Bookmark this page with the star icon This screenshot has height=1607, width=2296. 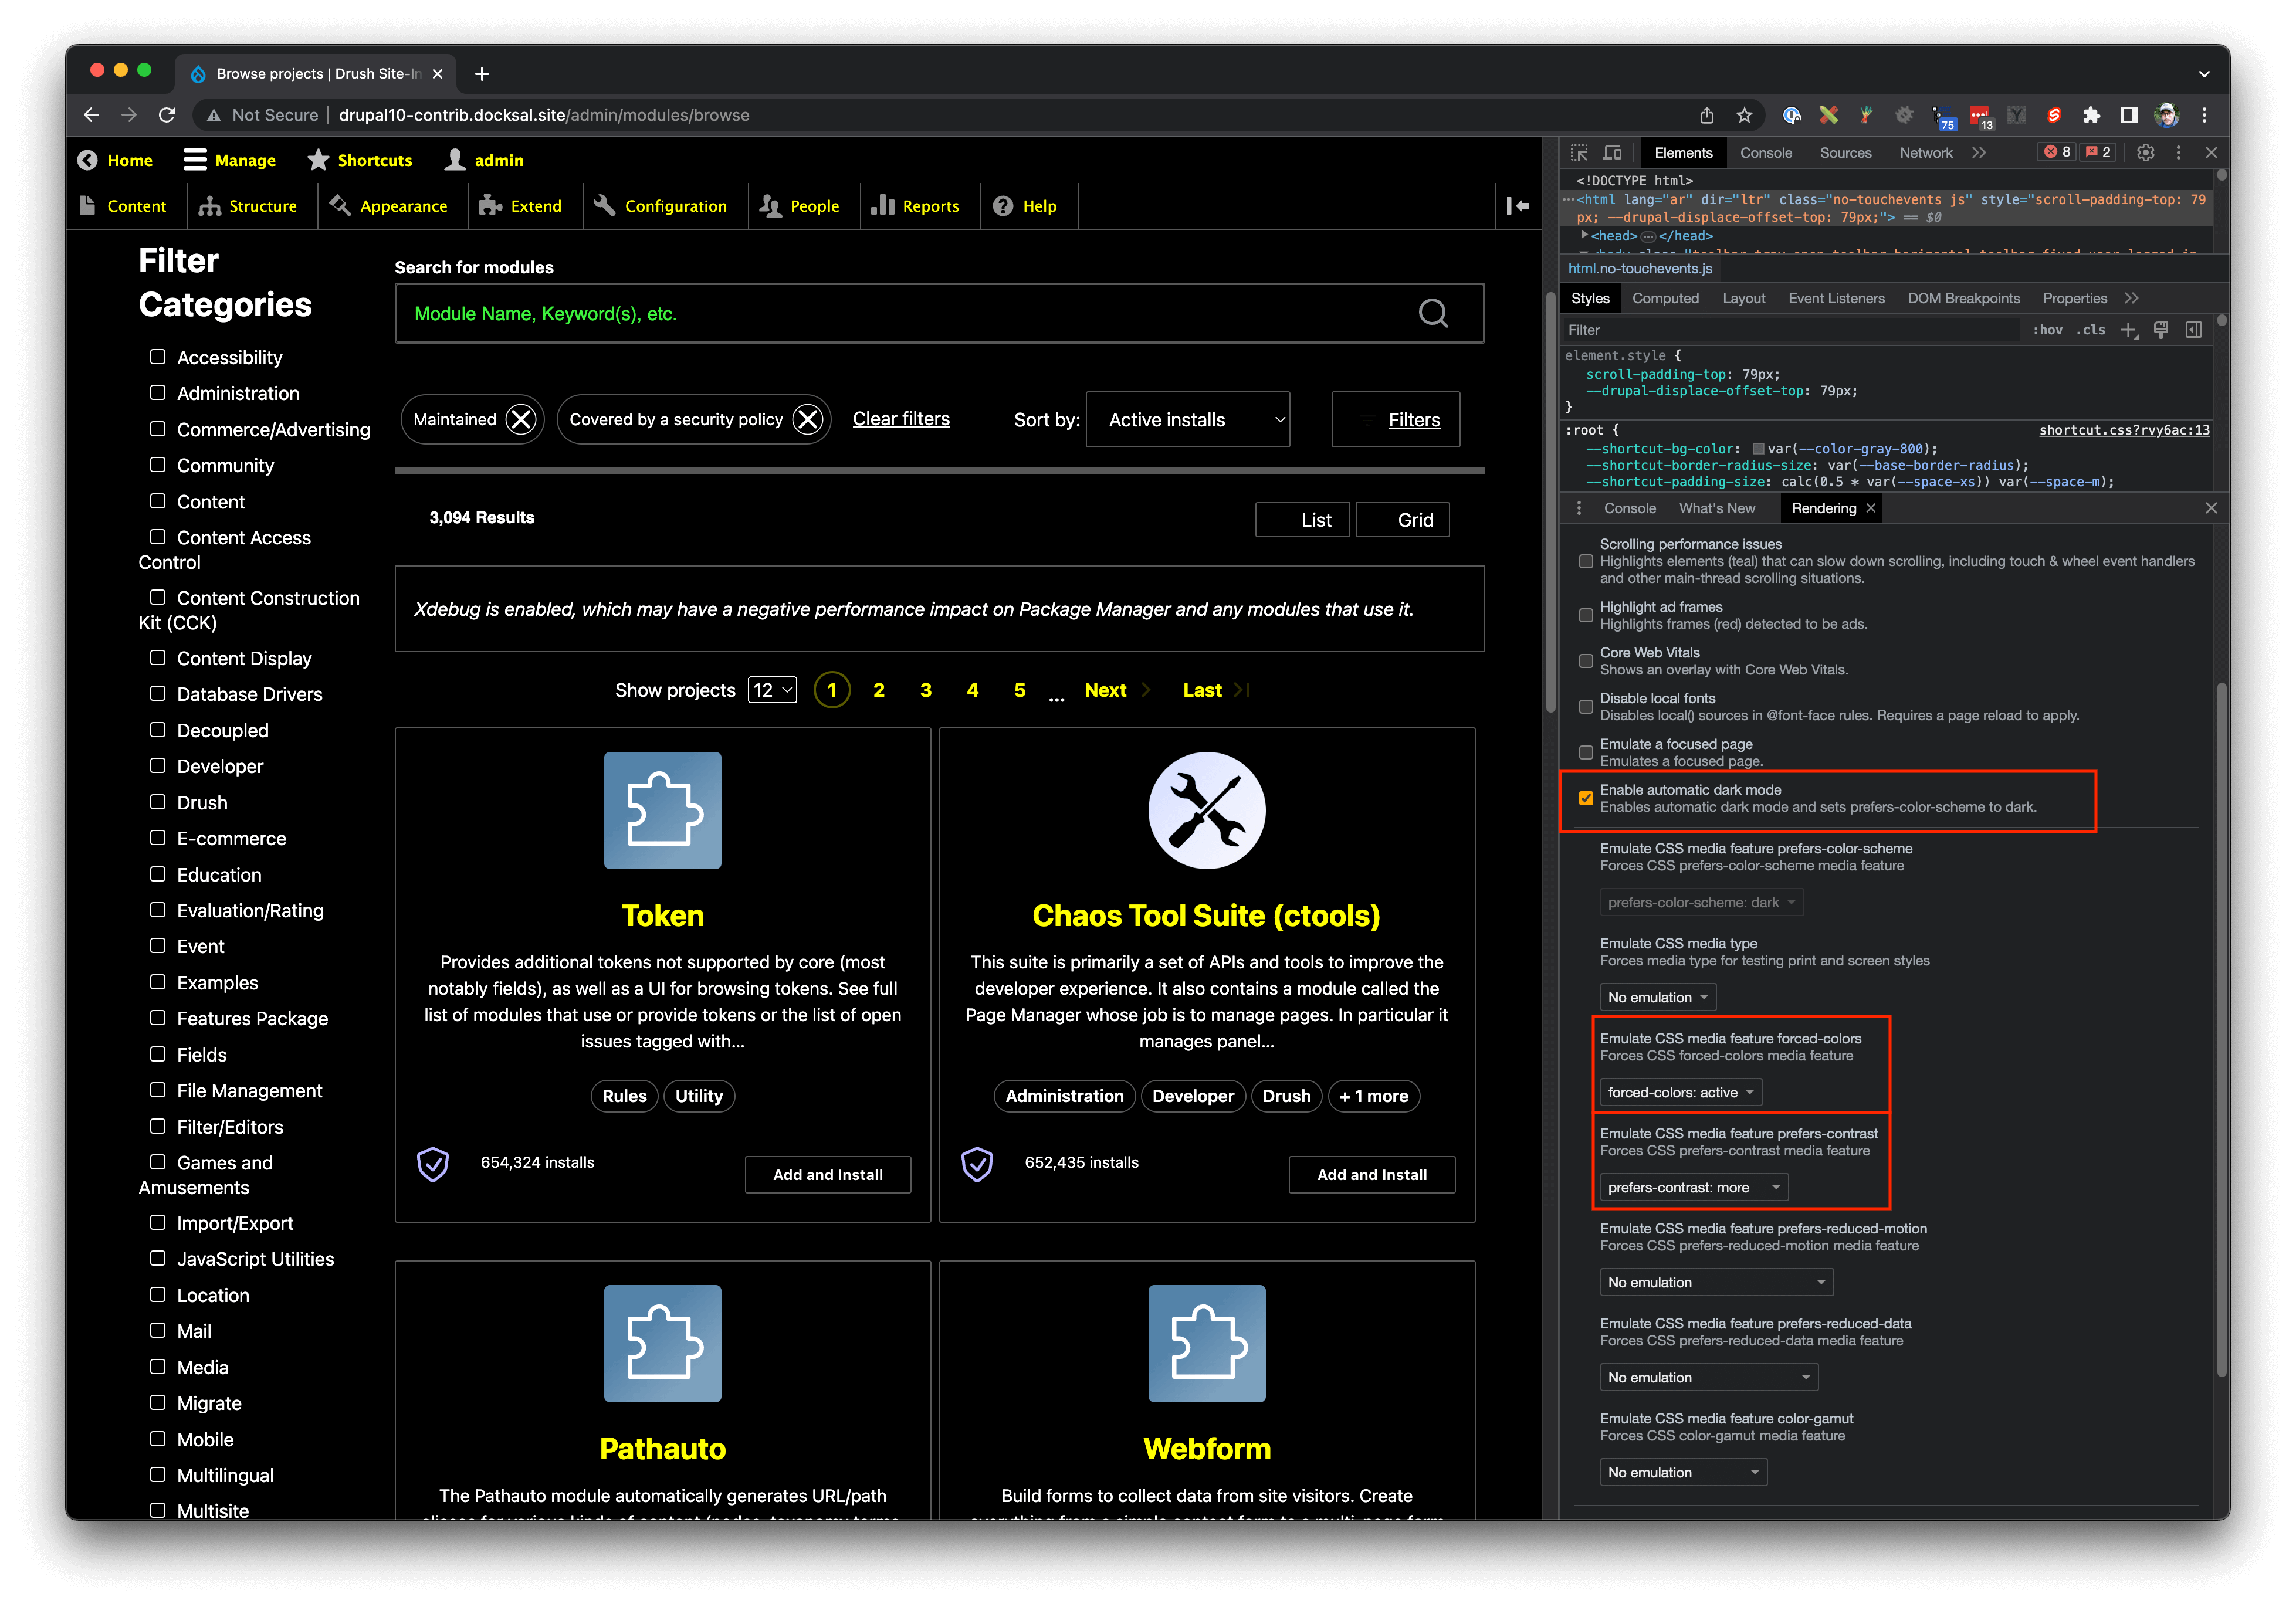click(x=1744, y=115)
